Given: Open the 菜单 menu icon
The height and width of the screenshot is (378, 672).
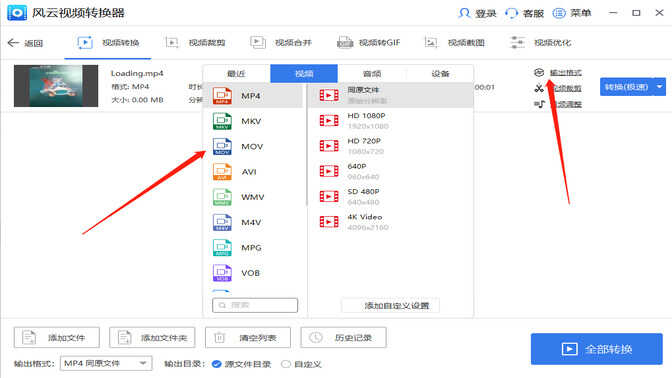Looking at the screenshot, I should tap(559, 13).
